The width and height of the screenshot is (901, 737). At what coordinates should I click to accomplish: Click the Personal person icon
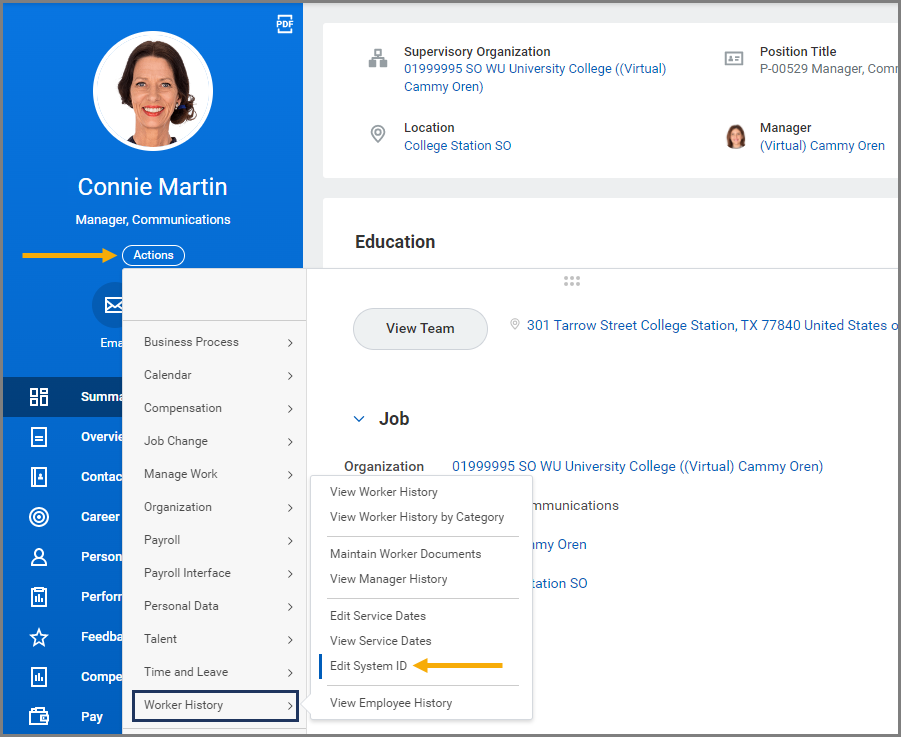tap(39, 557)
